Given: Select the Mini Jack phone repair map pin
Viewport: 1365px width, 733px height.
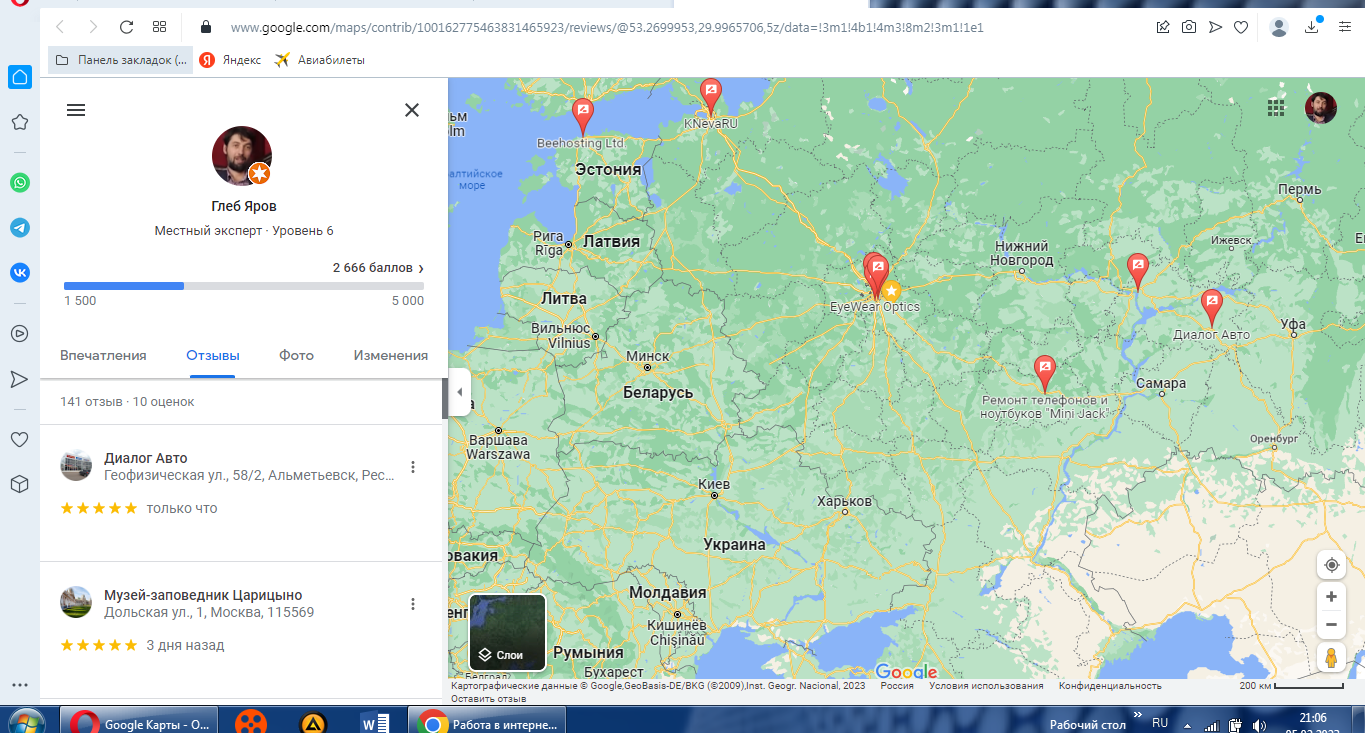Looking at the screenshot, I should coord(1045,372).
